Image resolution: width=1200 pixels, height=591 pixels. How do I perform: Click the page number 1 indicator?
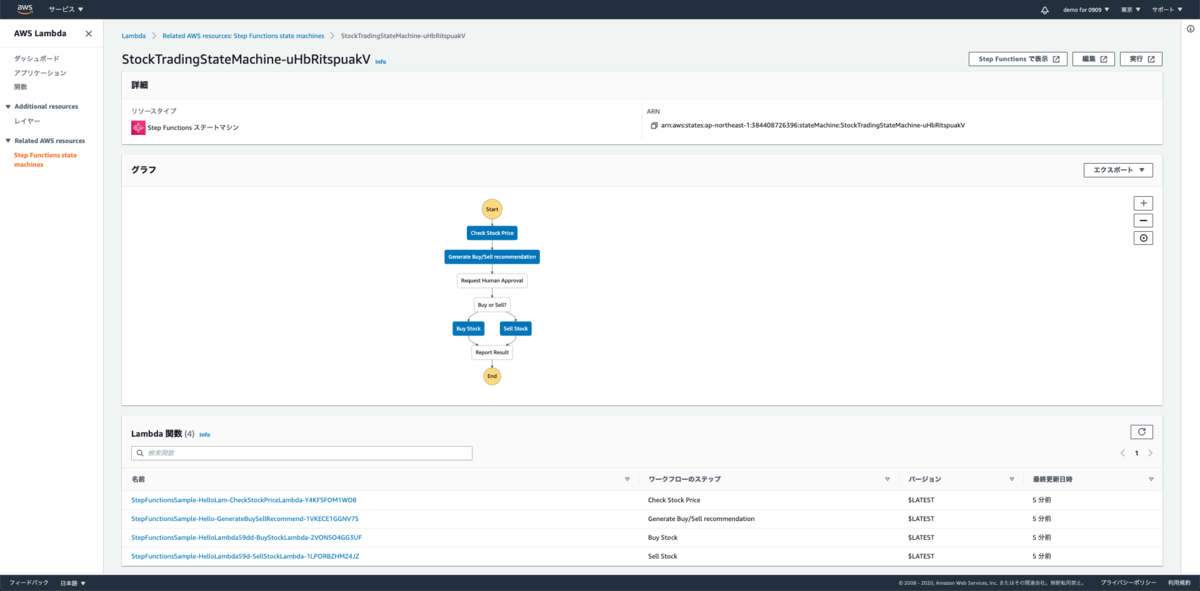pyautogui.click(x=1136, y=453)
